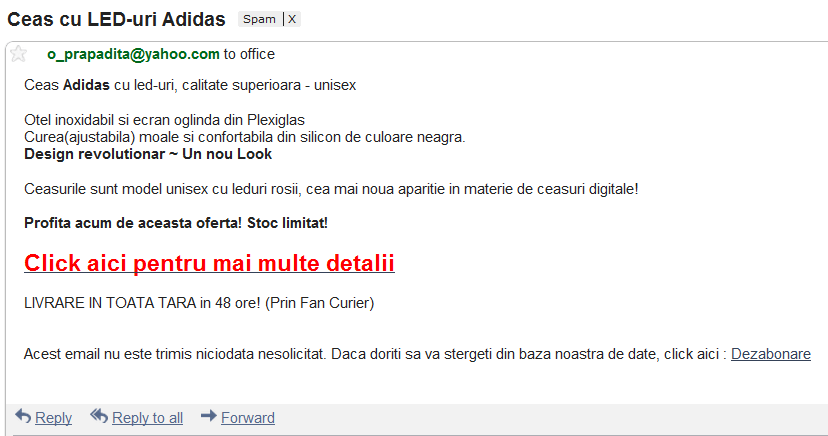This screenshot has height=436, width=828.
Task: Remove the Spam label with X
Action: coord(293,19)
